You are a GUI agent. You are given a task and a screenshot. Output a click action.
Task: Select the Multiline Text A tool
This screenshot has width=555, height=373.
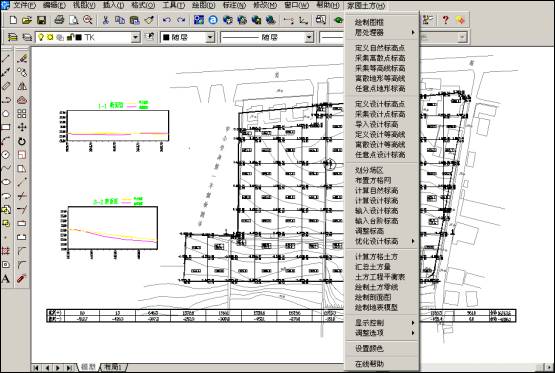coord(6,279)
